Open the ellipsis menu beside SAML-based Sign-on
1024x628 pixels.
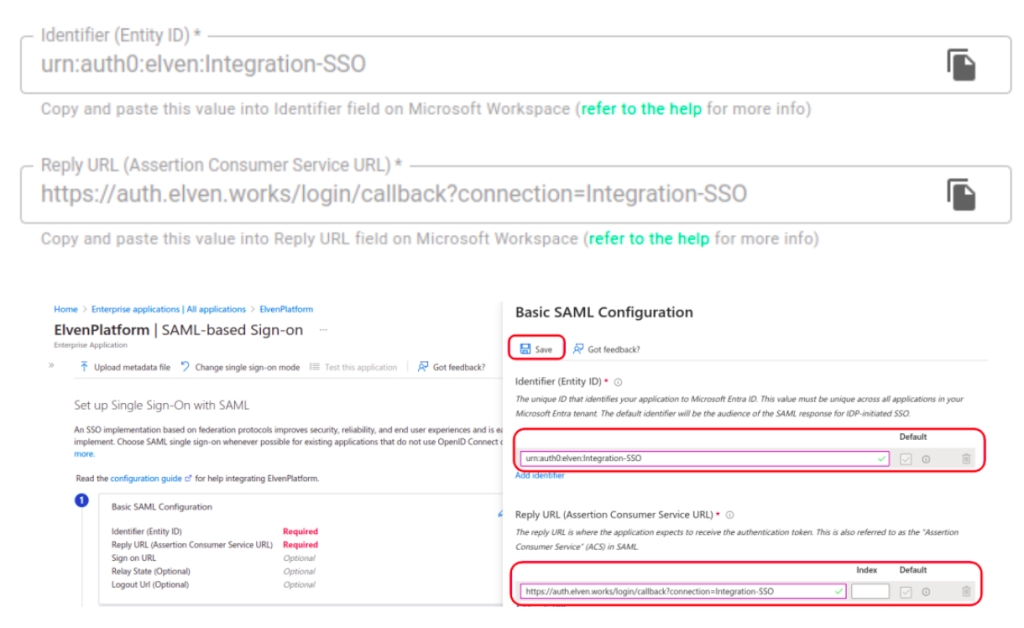323,329
